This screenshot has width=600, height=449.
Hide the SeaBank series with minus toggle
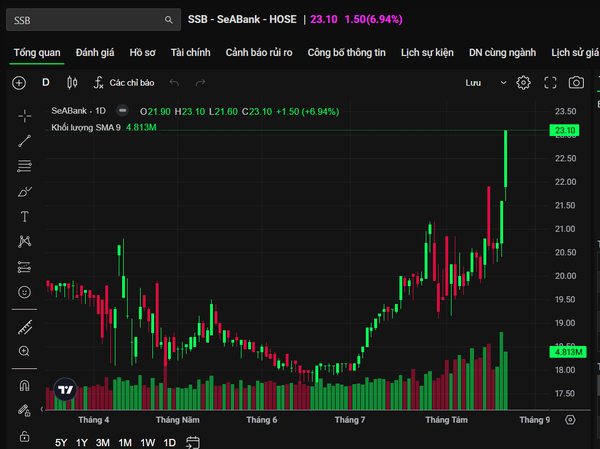[122, 111]
